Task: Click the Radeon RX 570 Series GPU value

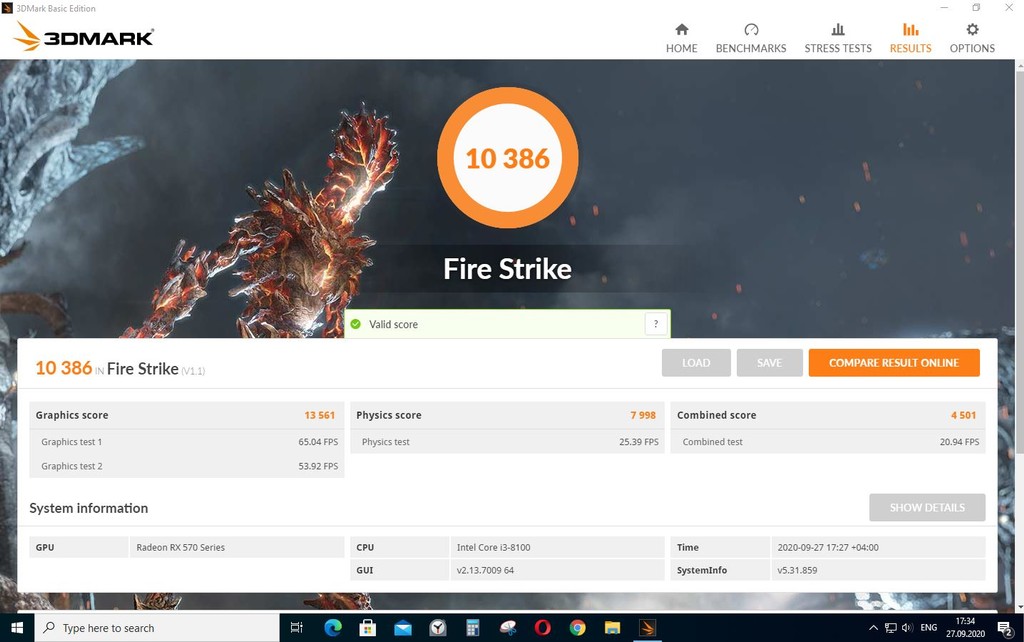Action: (x=180, y=547)
